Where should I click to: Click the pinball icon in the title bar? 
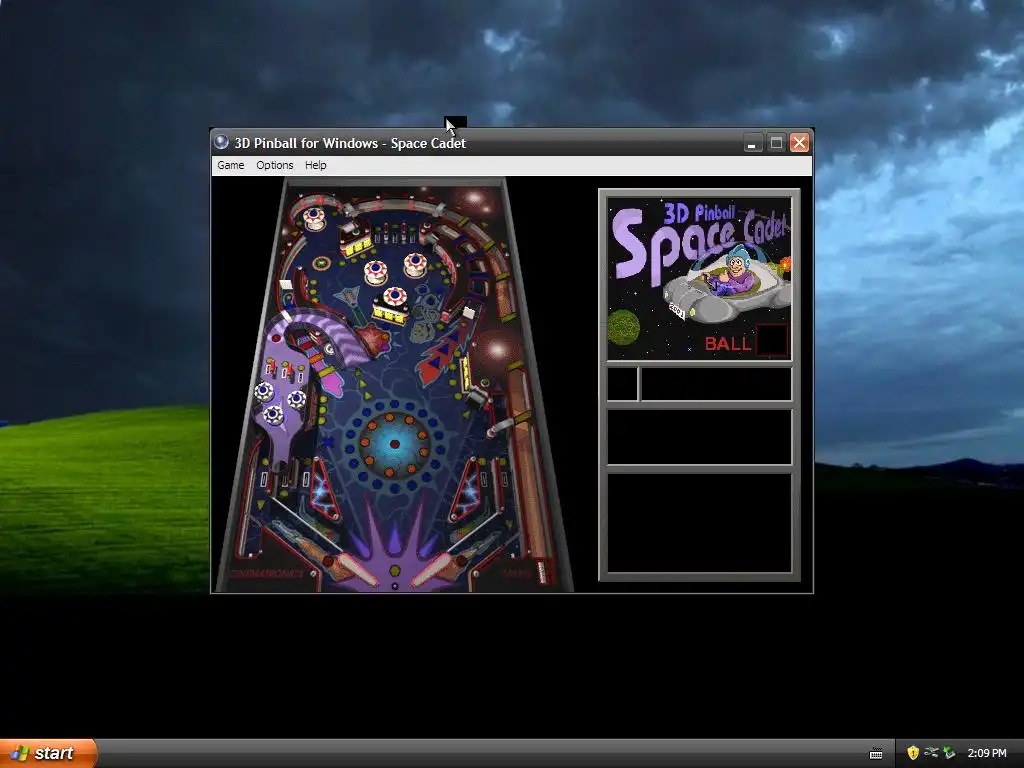coord(221,142)
